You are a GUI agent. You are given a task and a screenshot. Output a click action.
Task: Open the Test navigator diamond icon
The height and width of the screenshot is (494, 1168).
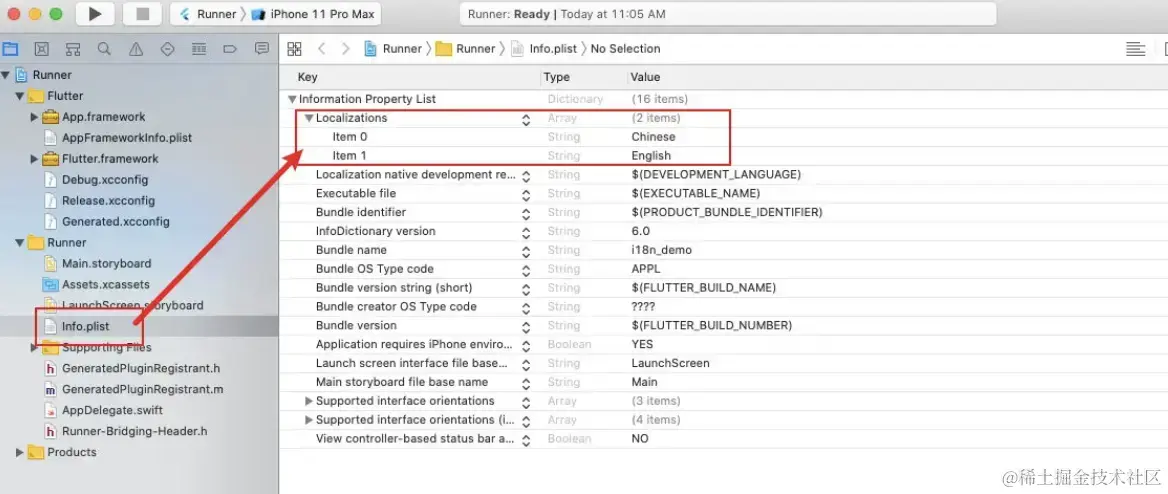pyautogui.click(x=168, y=49)
